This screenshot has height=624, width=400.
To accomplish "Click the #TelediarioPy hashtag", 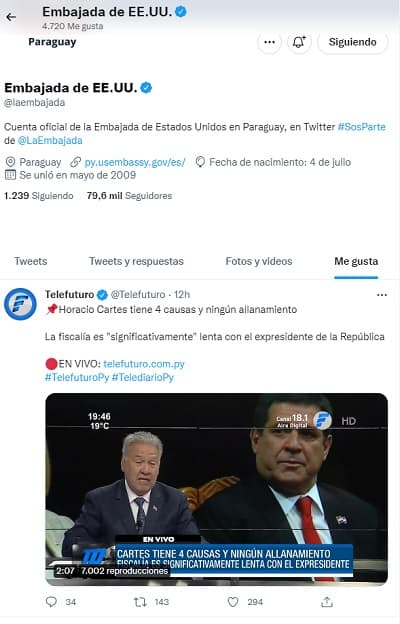I will tap(142, 377).
